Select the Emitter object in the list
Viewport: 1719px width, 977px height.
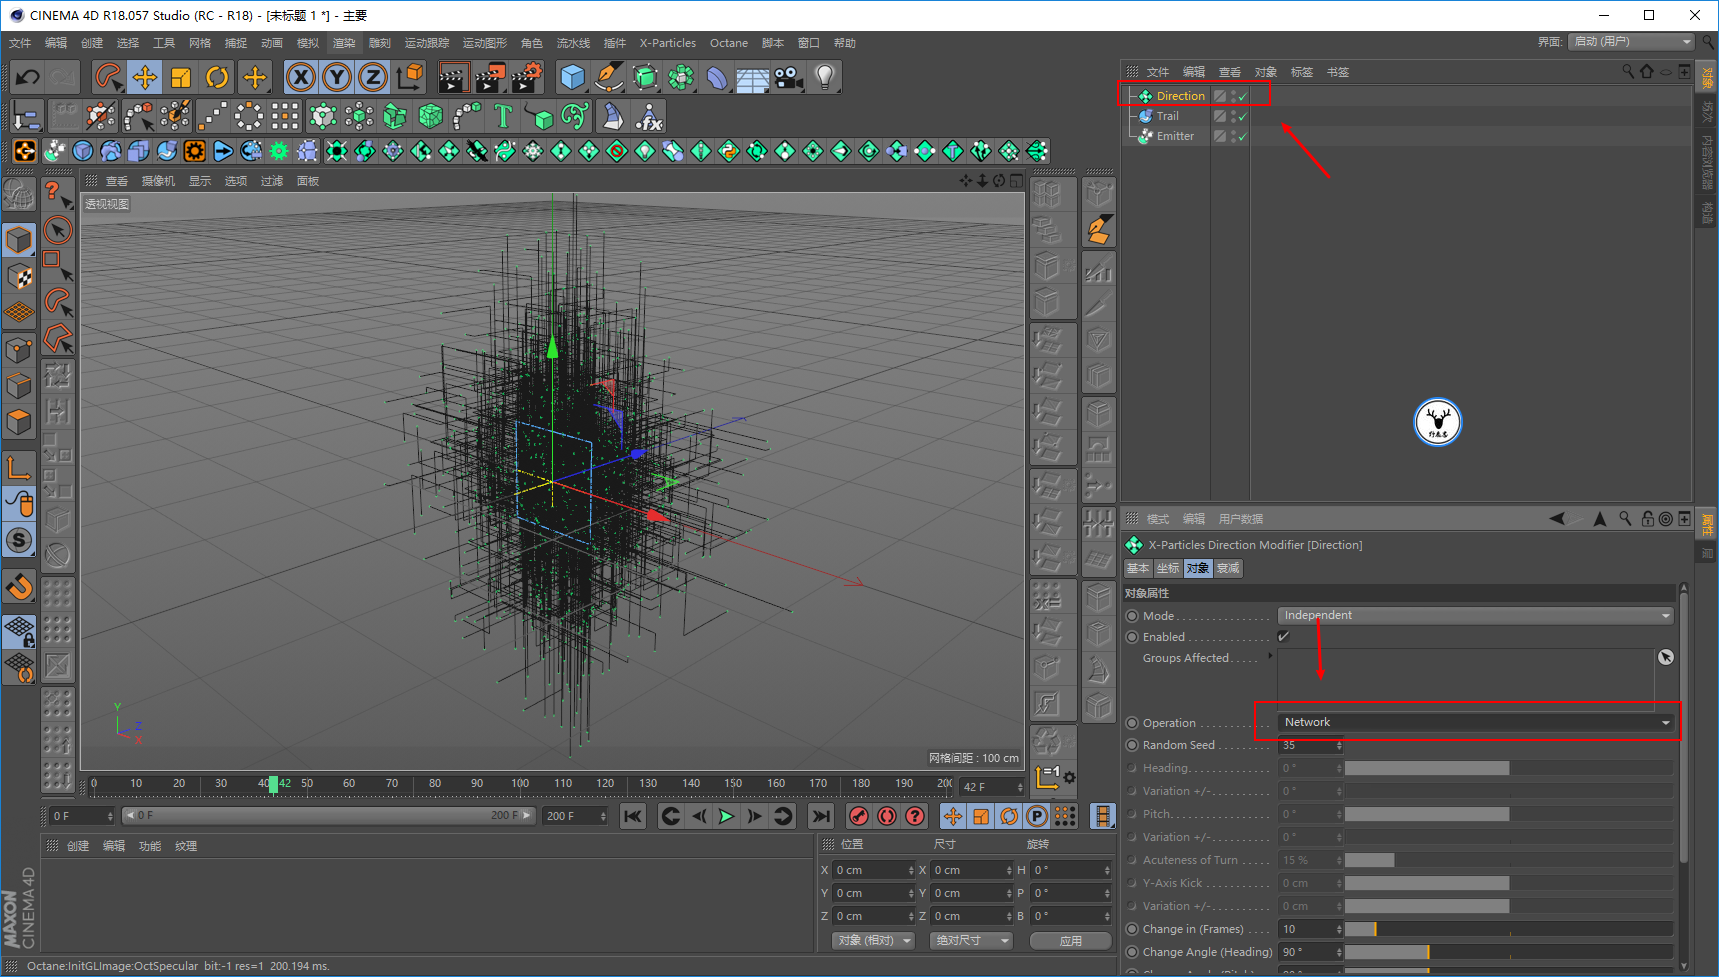click(x=1175, y=136)
